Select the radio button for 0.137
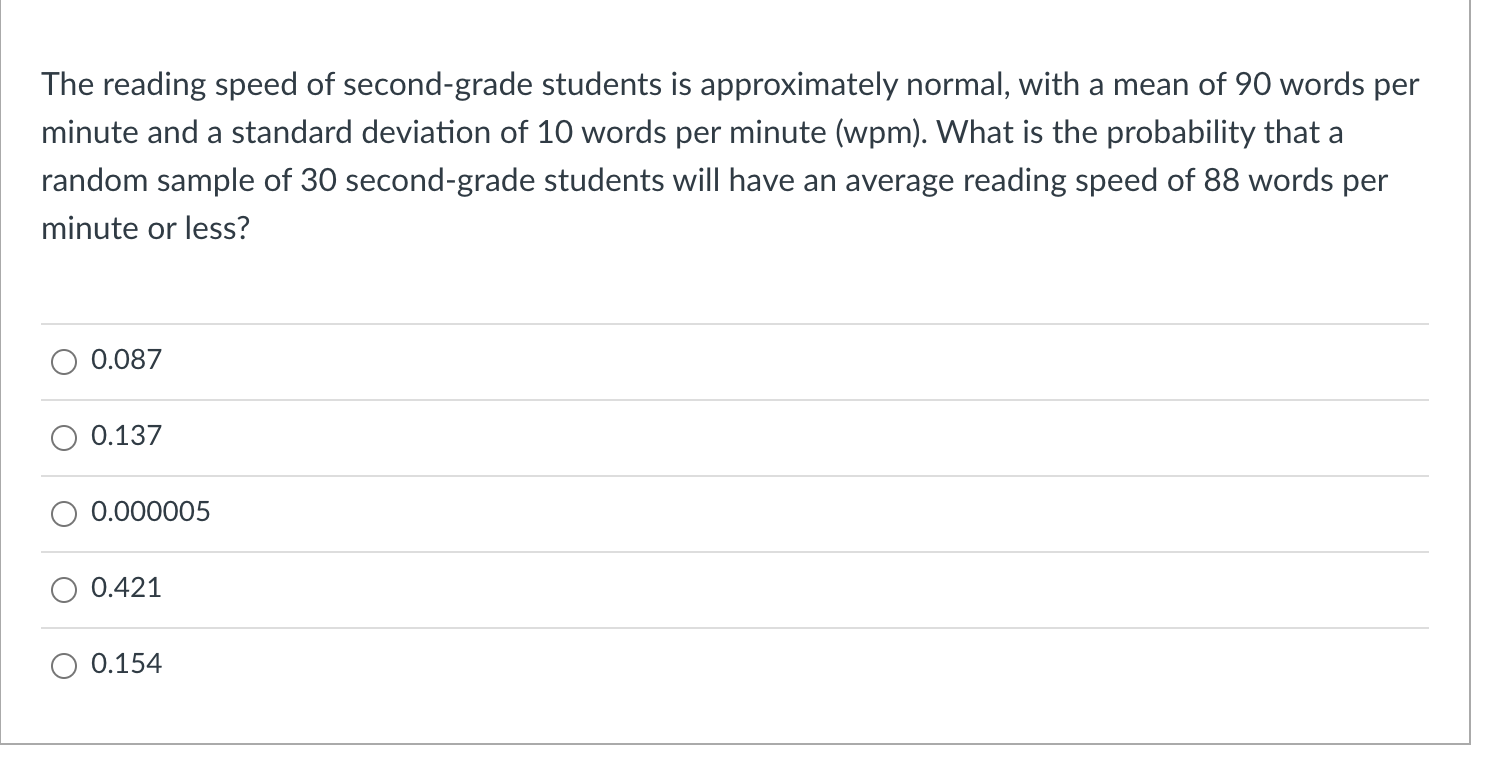Viewport: 1490px width, 771px height. coord(64,438)
